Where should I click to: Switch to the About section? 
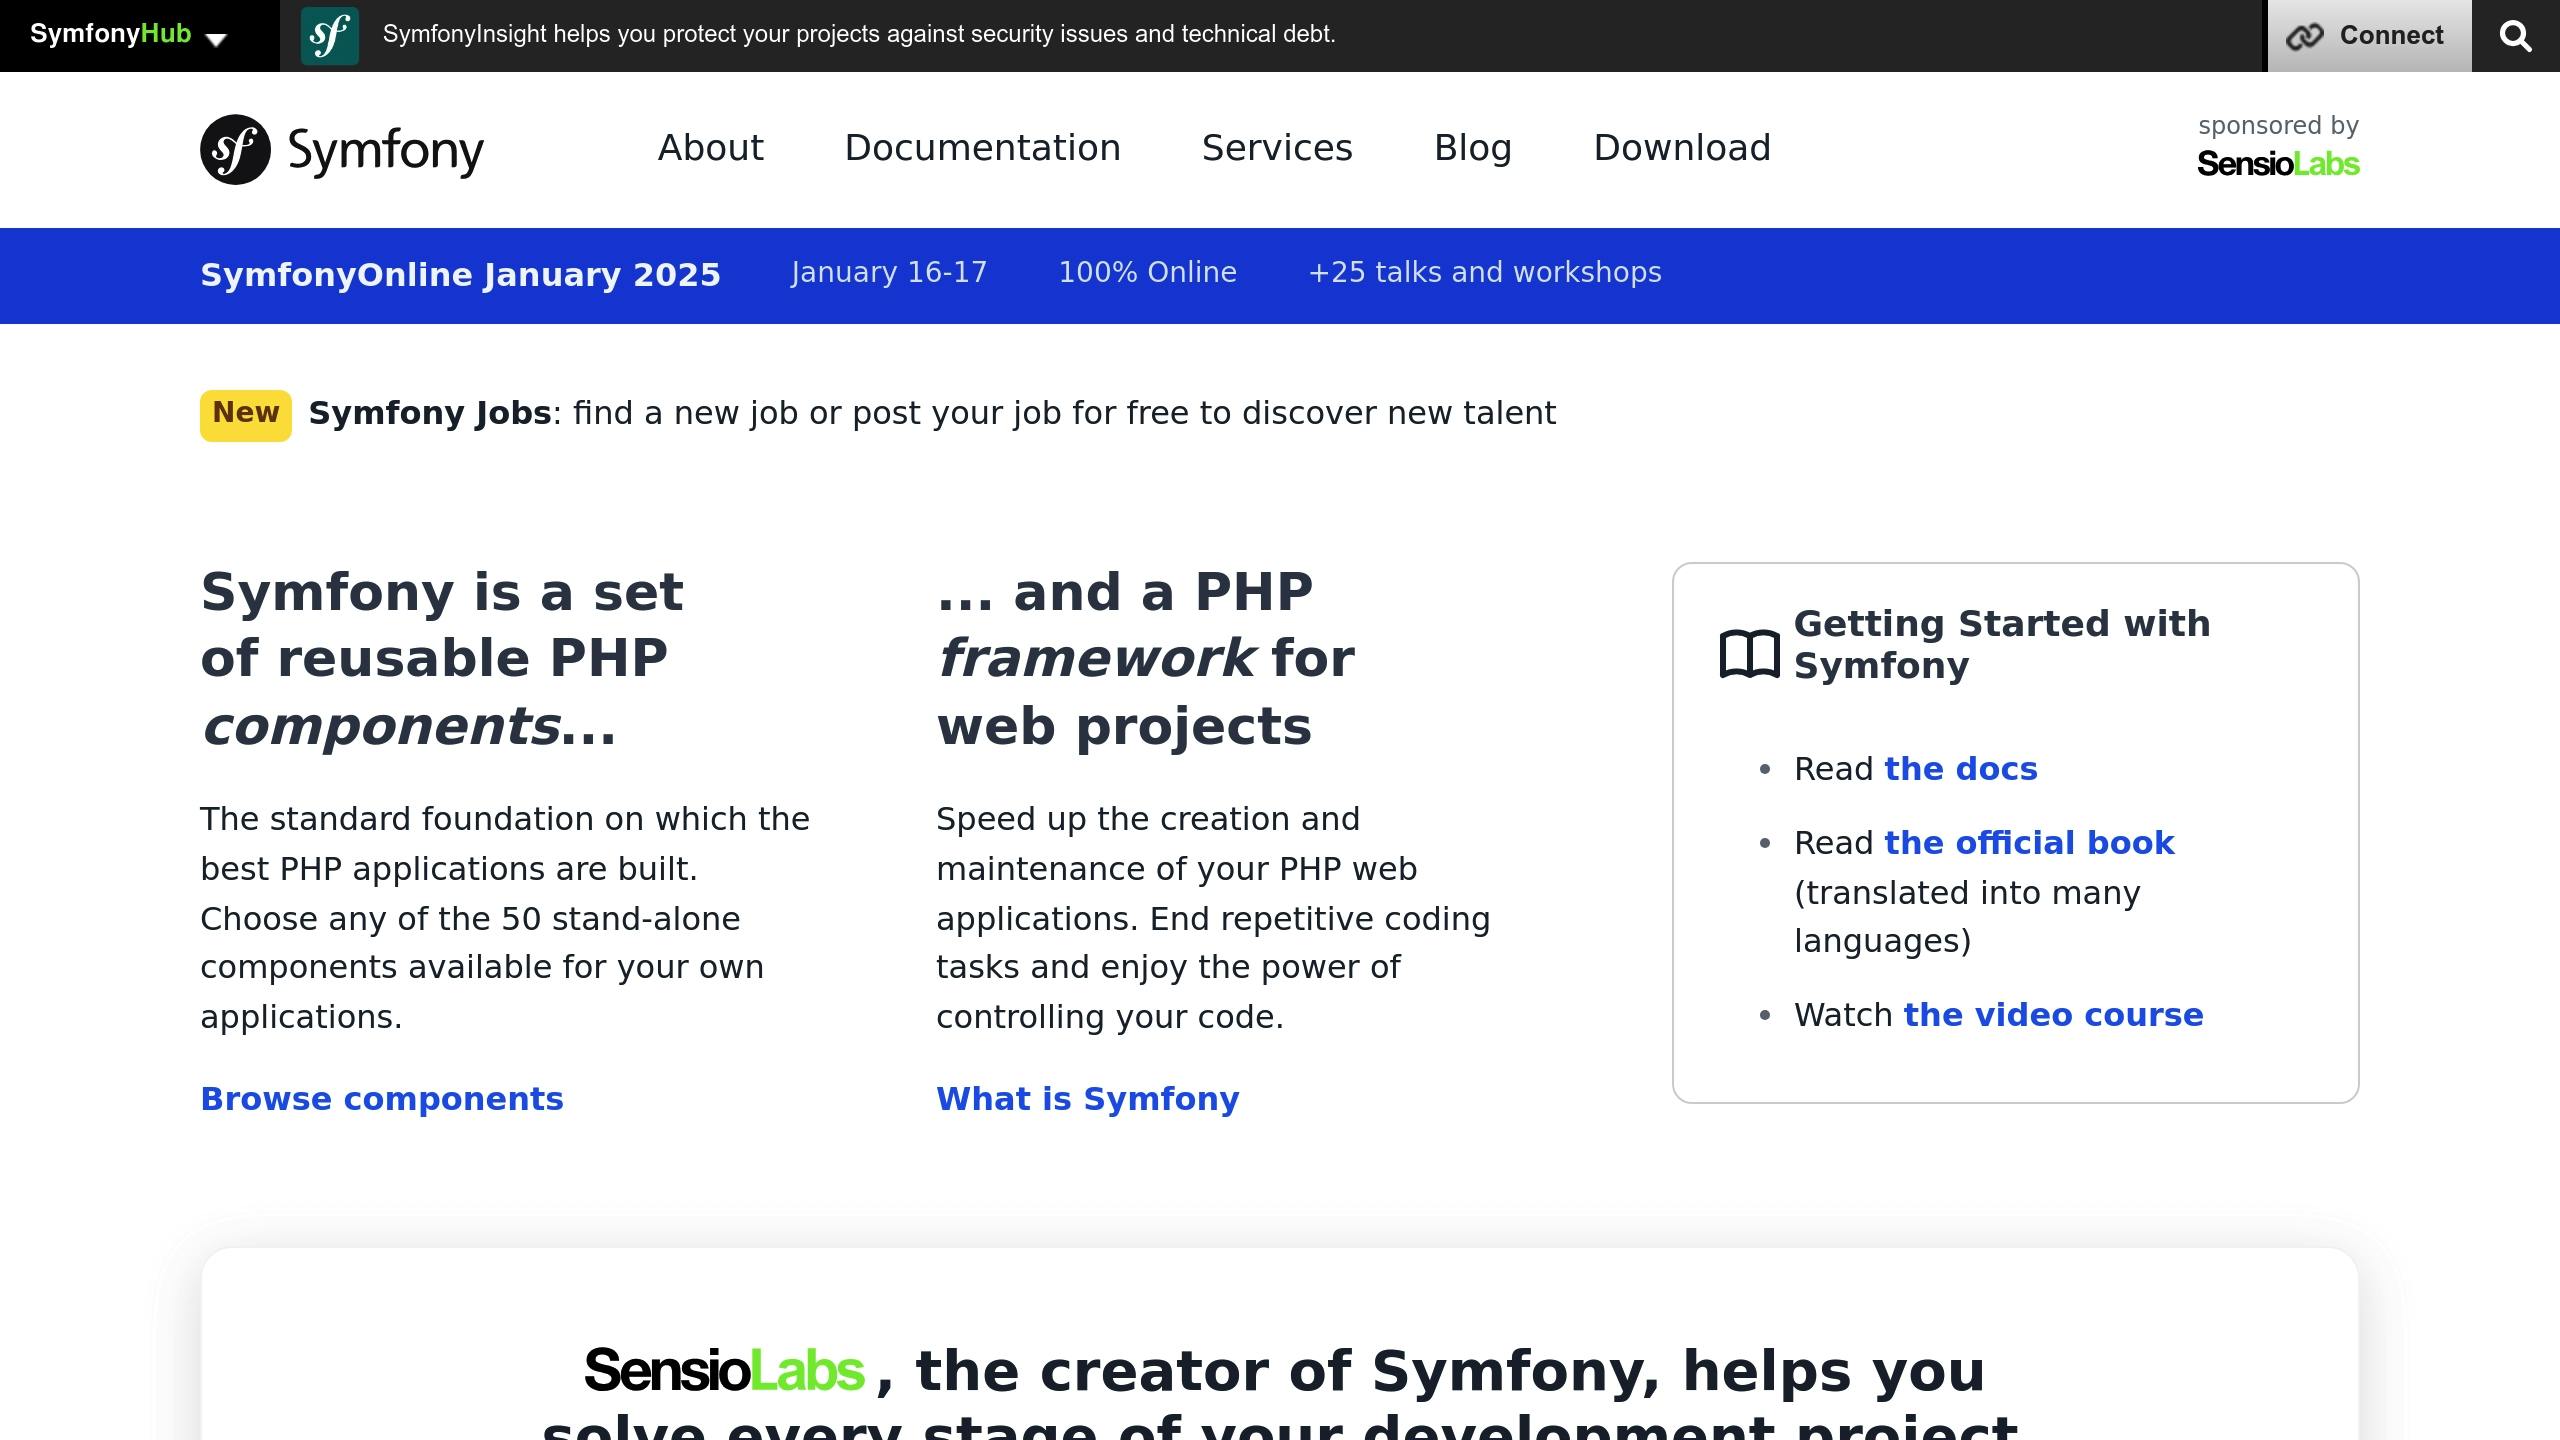pos(710,148)
